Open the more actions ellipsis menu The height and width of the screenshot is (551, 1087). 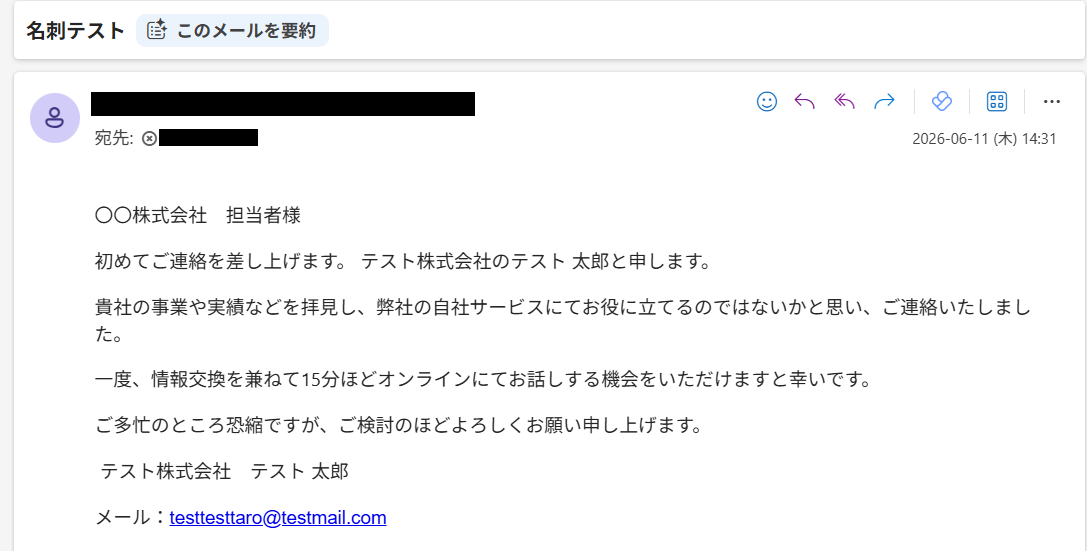[1052, 101]
